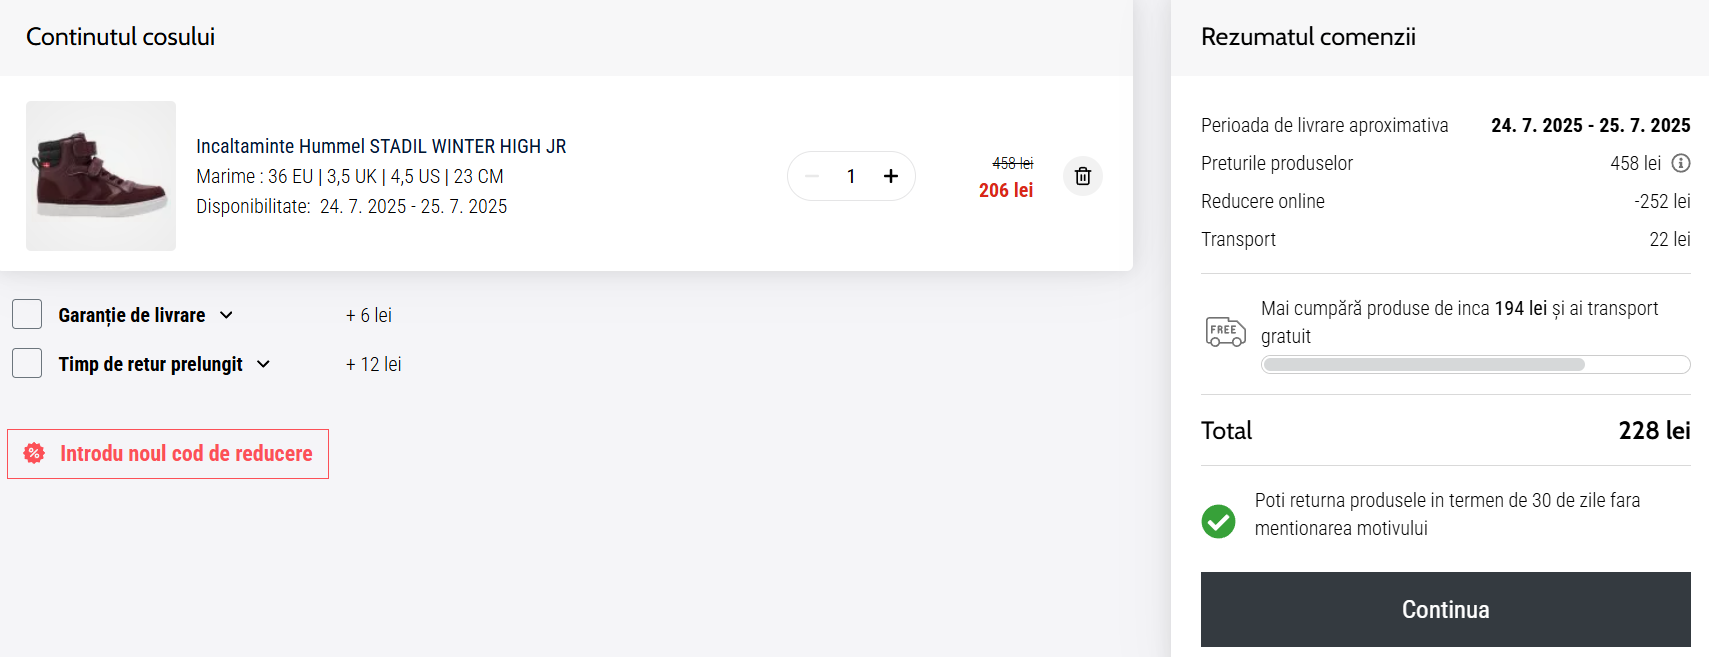Click the Timp de retur prelungit label
This screenshot has height=657, width=1709.
tap(150, 364)
